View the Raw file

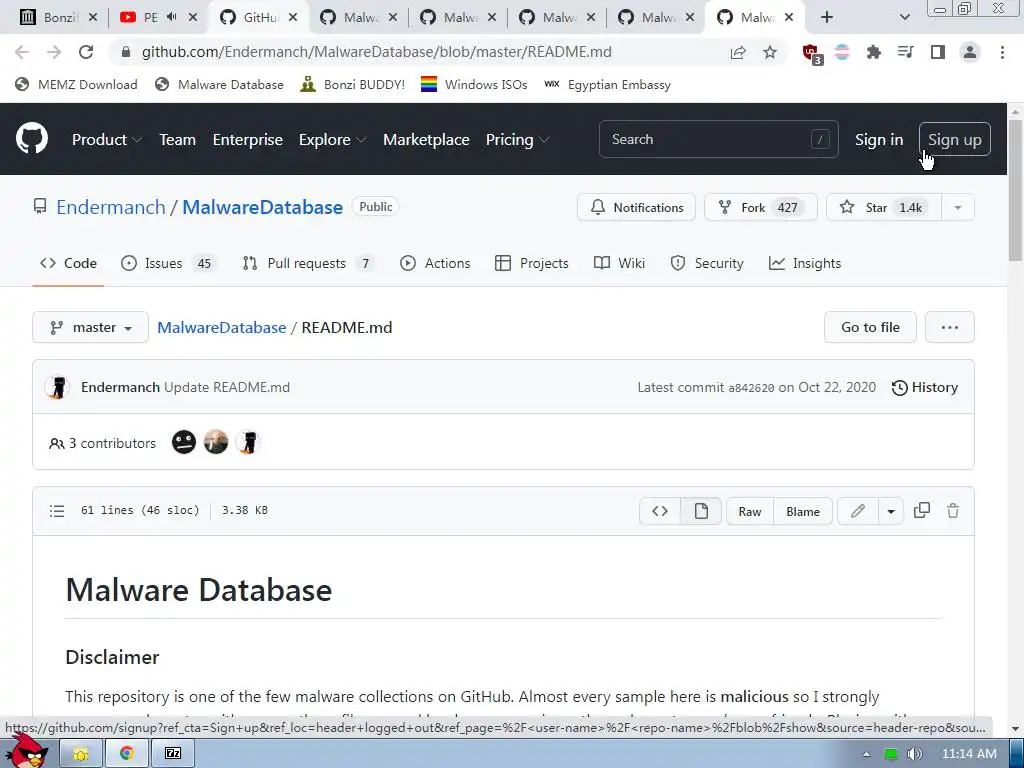click(x=750, y=511)
